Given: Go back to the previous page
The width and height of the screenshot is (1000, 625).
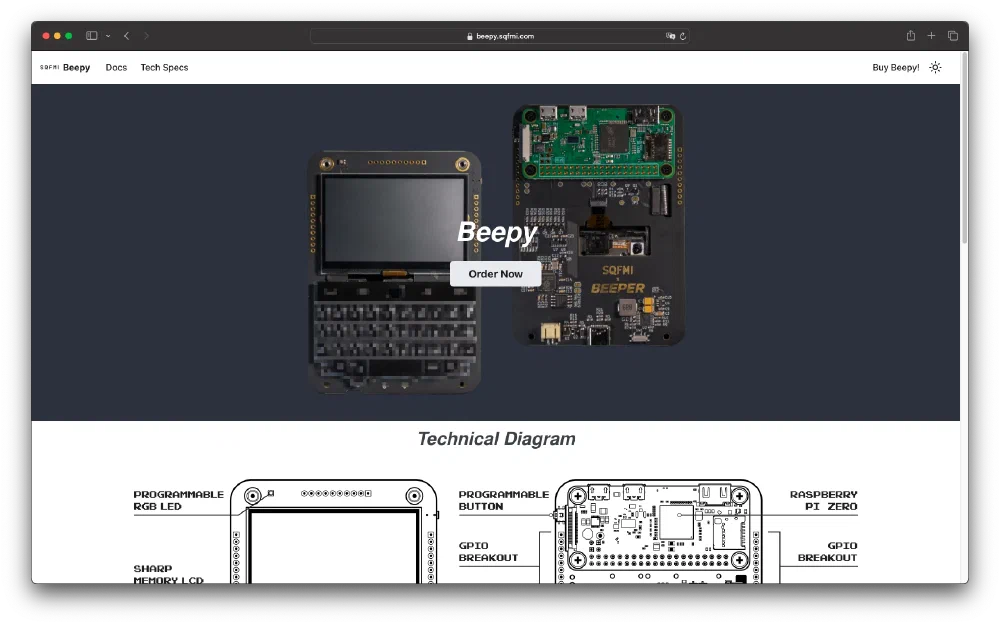Looking at the screenshot, I should (126, 36).
